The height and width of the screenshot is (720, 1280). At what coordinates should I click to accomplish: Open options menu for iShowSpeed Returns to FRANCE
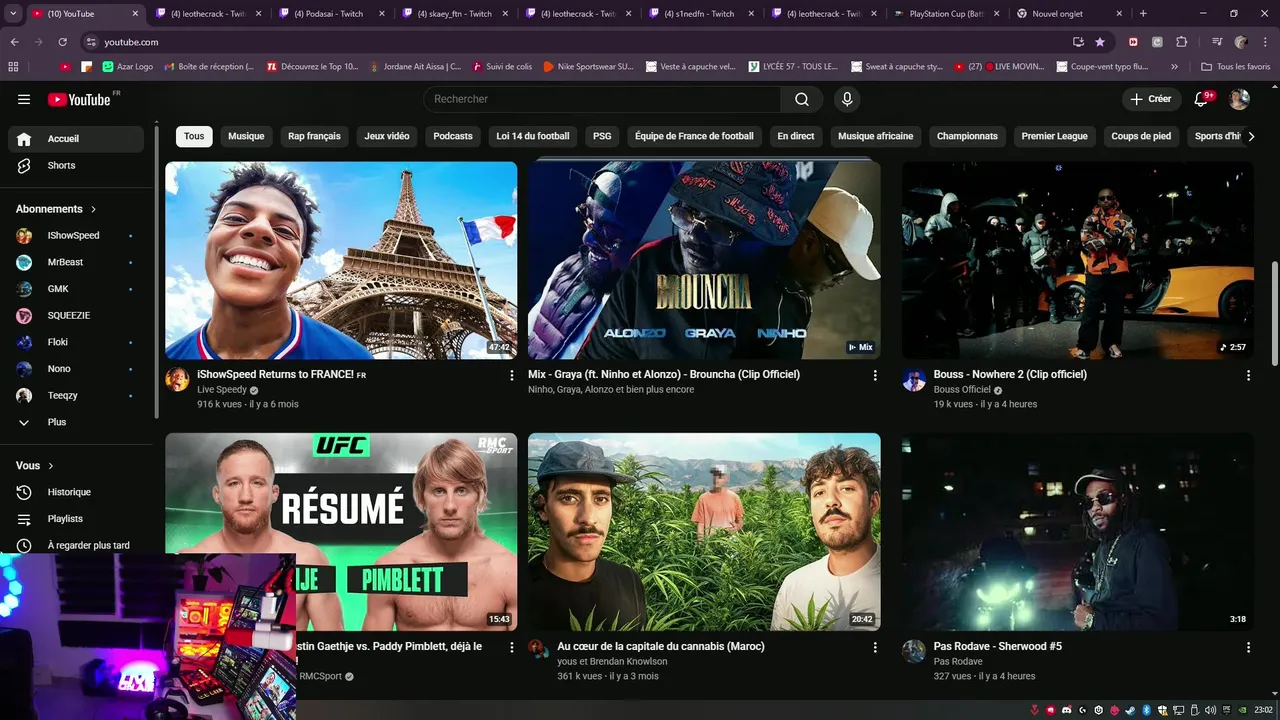coord(512,375)
